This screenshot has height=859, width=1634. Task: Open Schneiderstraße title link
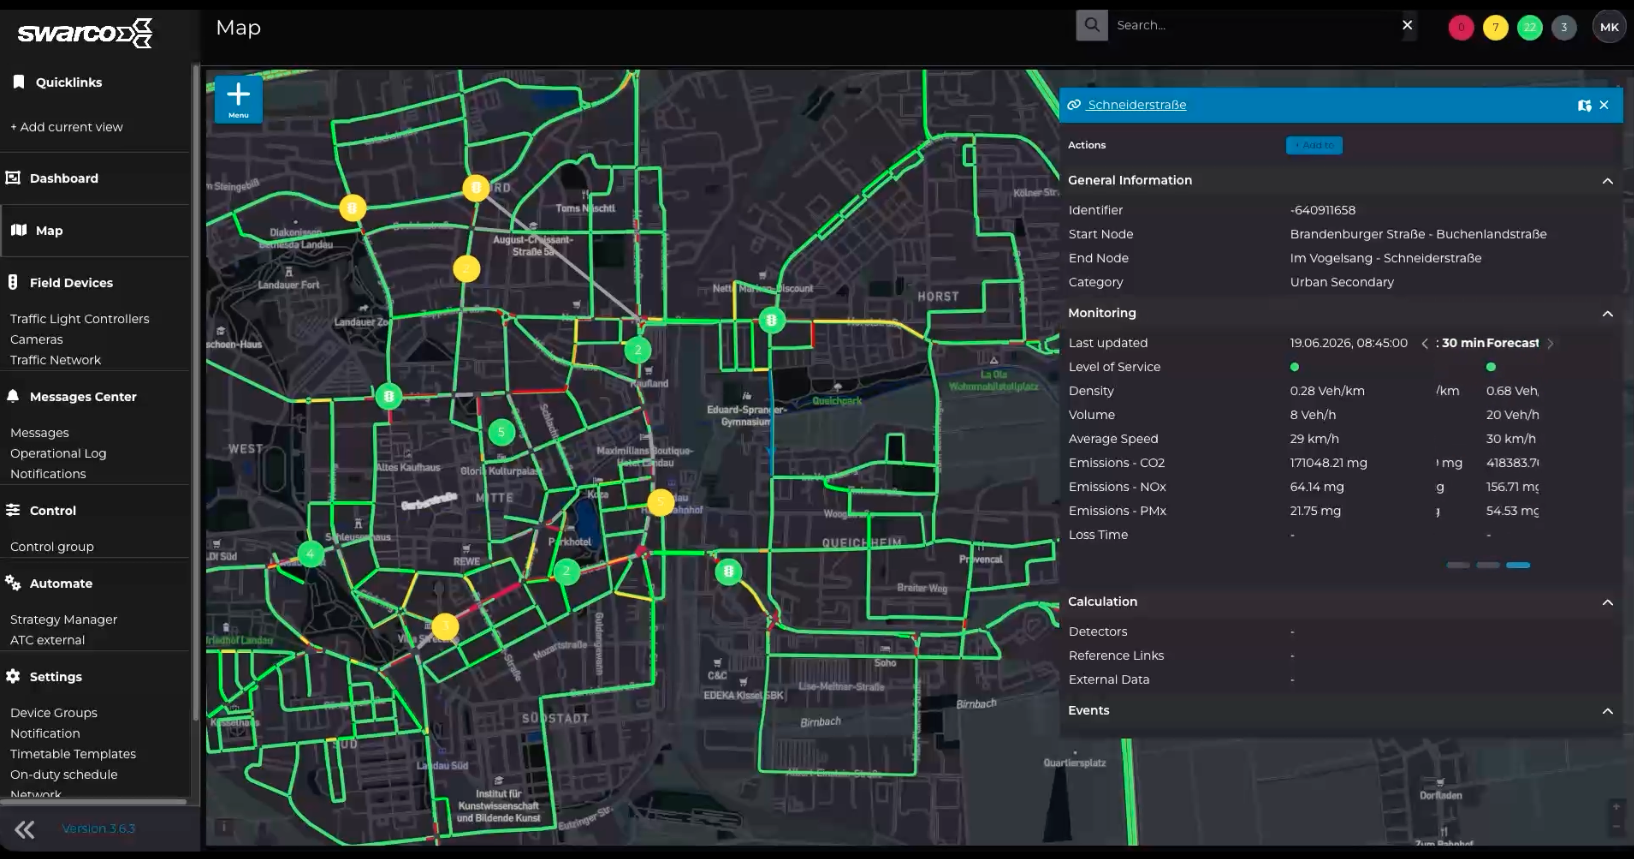click(x=1137, y=105)
